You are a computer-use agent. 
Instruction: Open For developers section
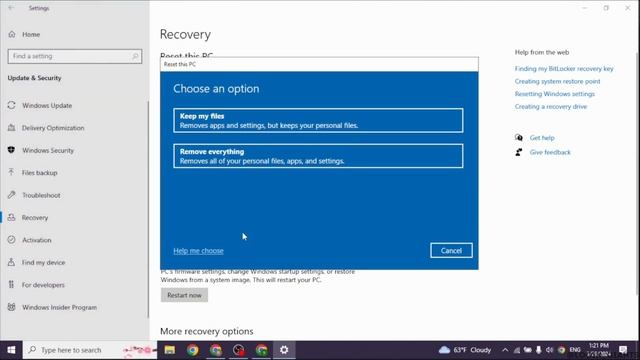(43, 285)
